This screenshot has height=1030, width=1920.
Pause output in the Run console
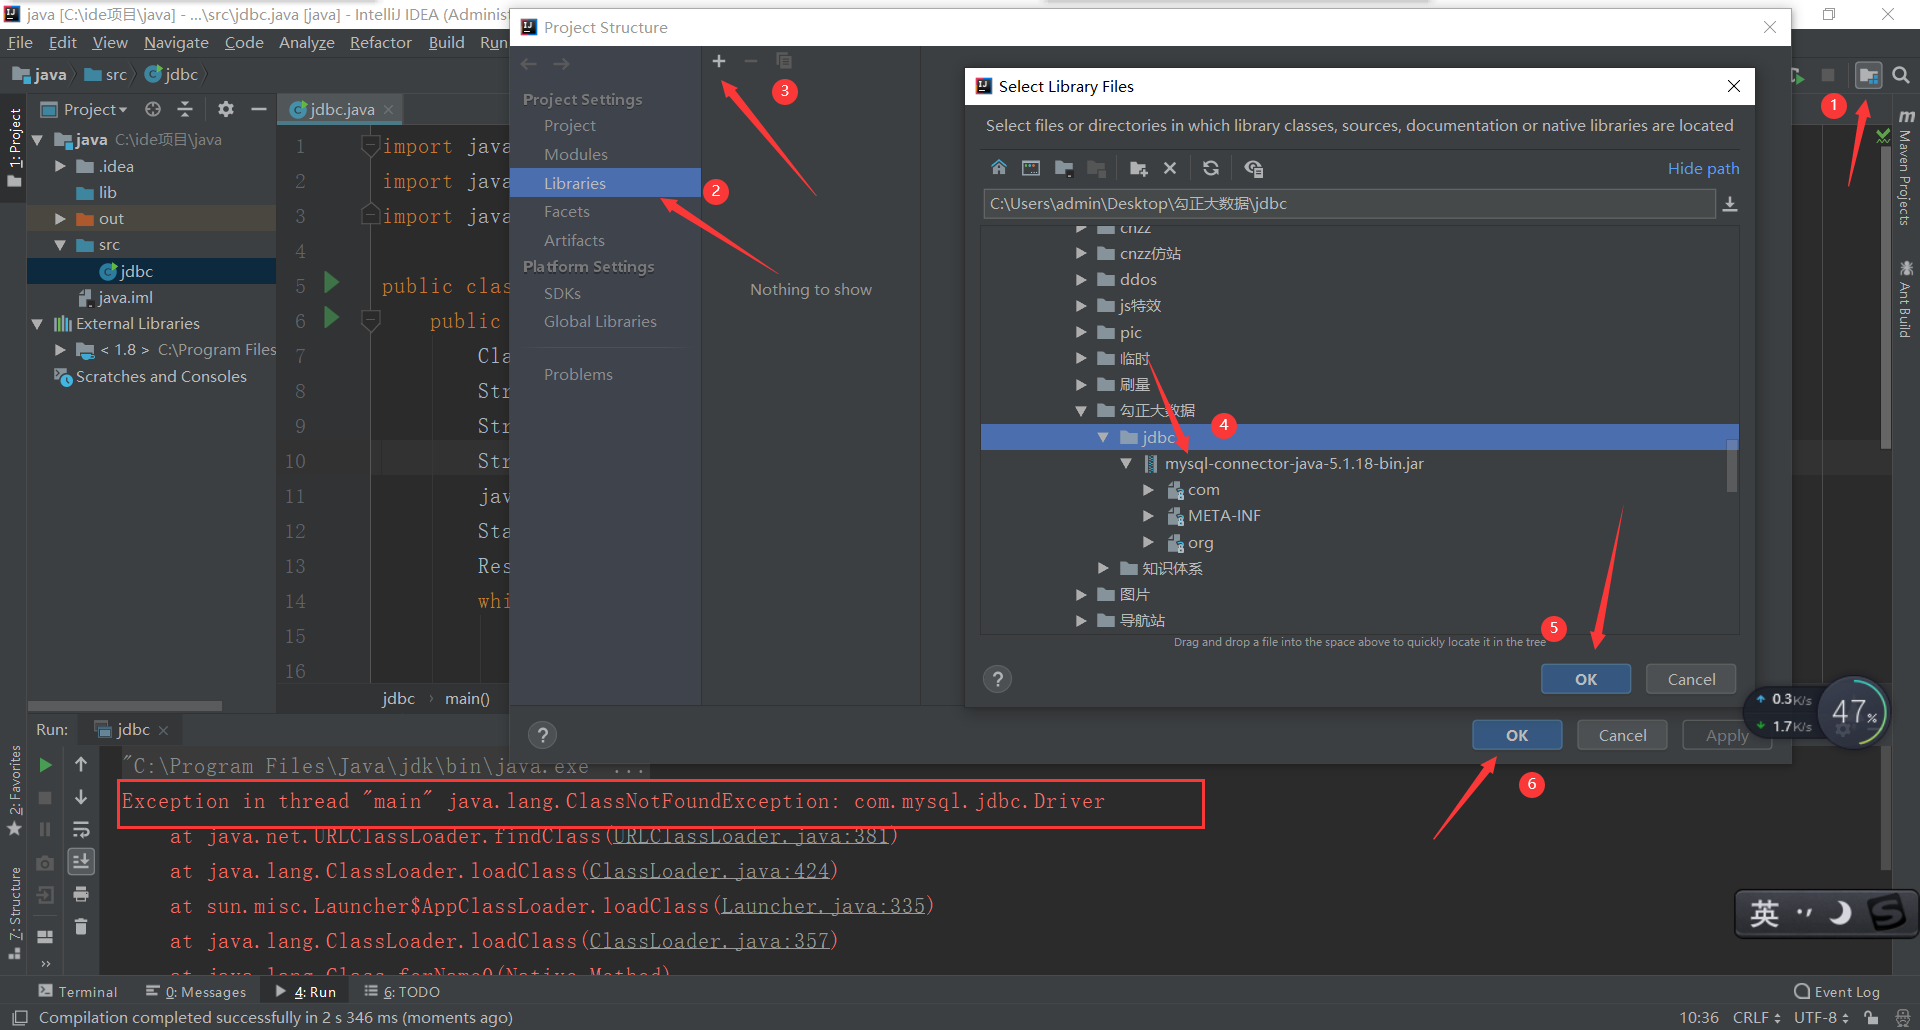coord(44,829)
